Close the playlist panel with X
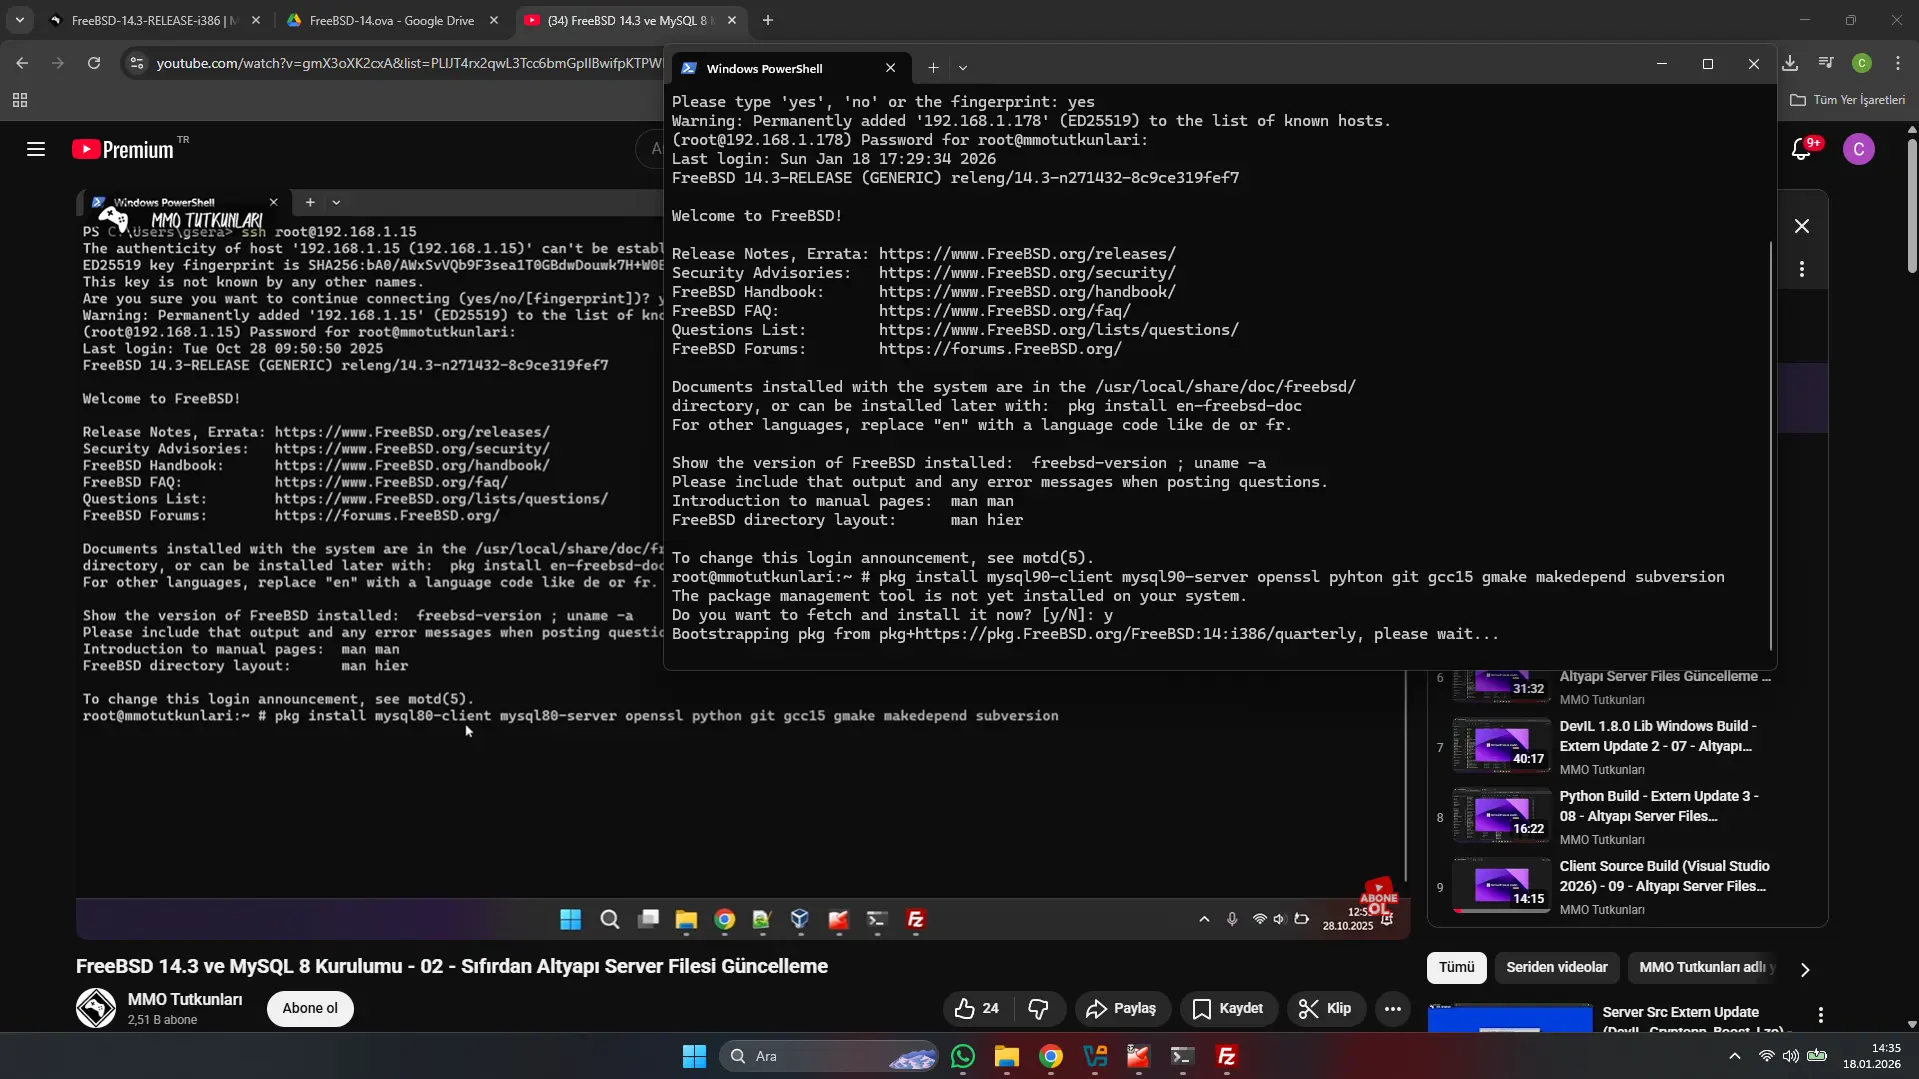This screenshot has height=1079, width=1919. click(1801, 226)
